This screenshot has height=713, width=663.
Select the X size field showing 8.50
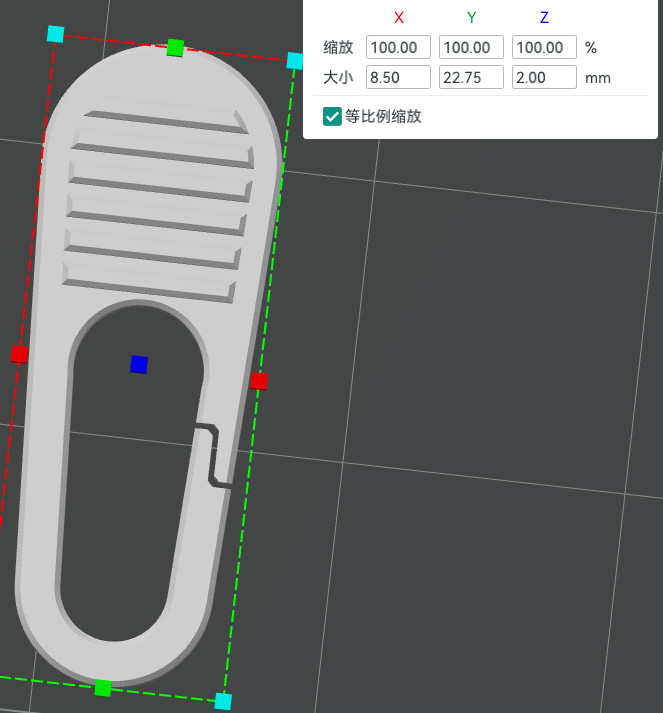(x=398, y=77)
